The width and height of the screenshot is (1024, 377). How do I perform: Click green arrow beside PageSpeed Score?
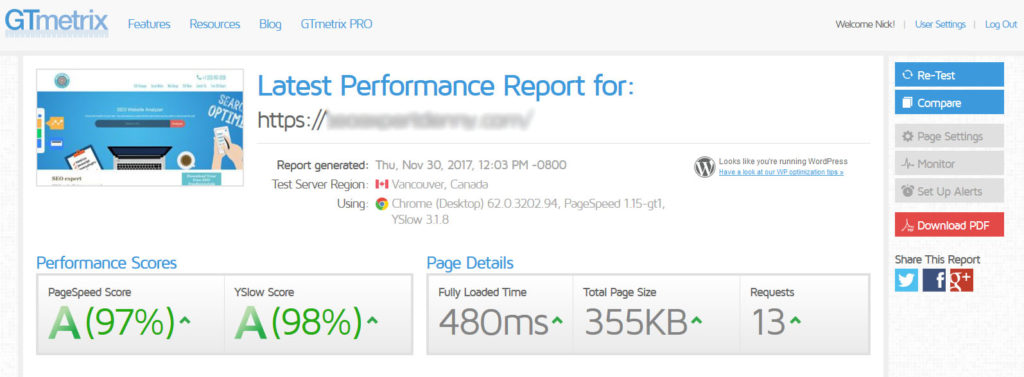point(185,320)
